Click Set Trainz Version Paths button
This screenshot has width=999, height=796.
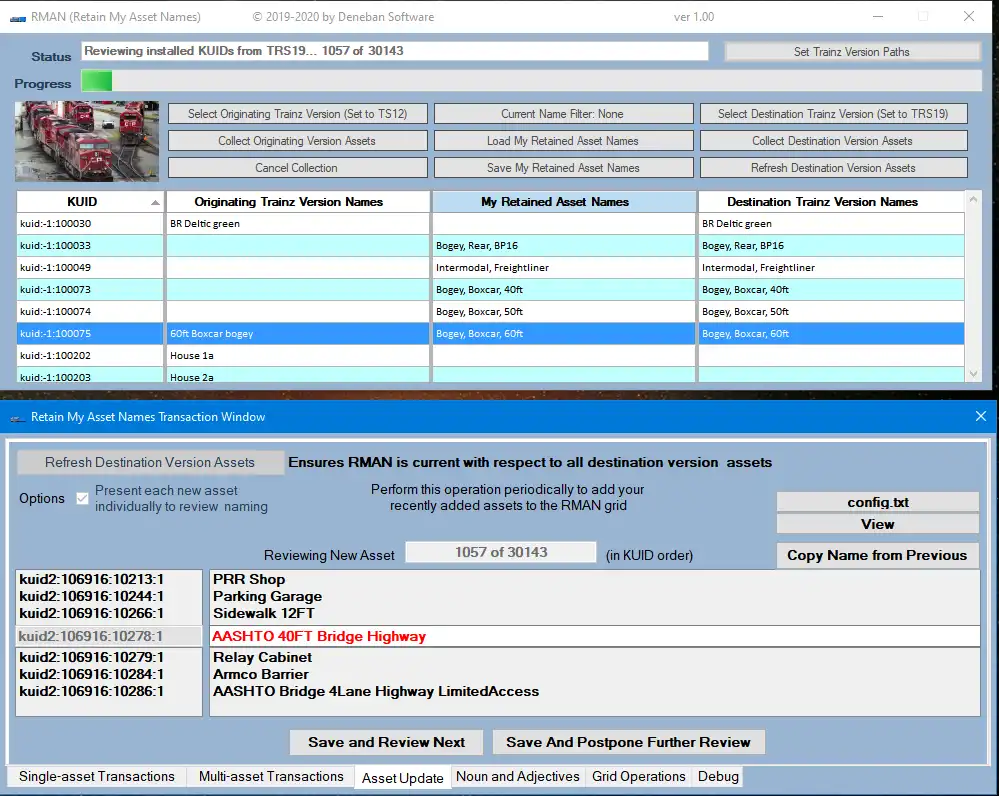click(x=852, y=52)
